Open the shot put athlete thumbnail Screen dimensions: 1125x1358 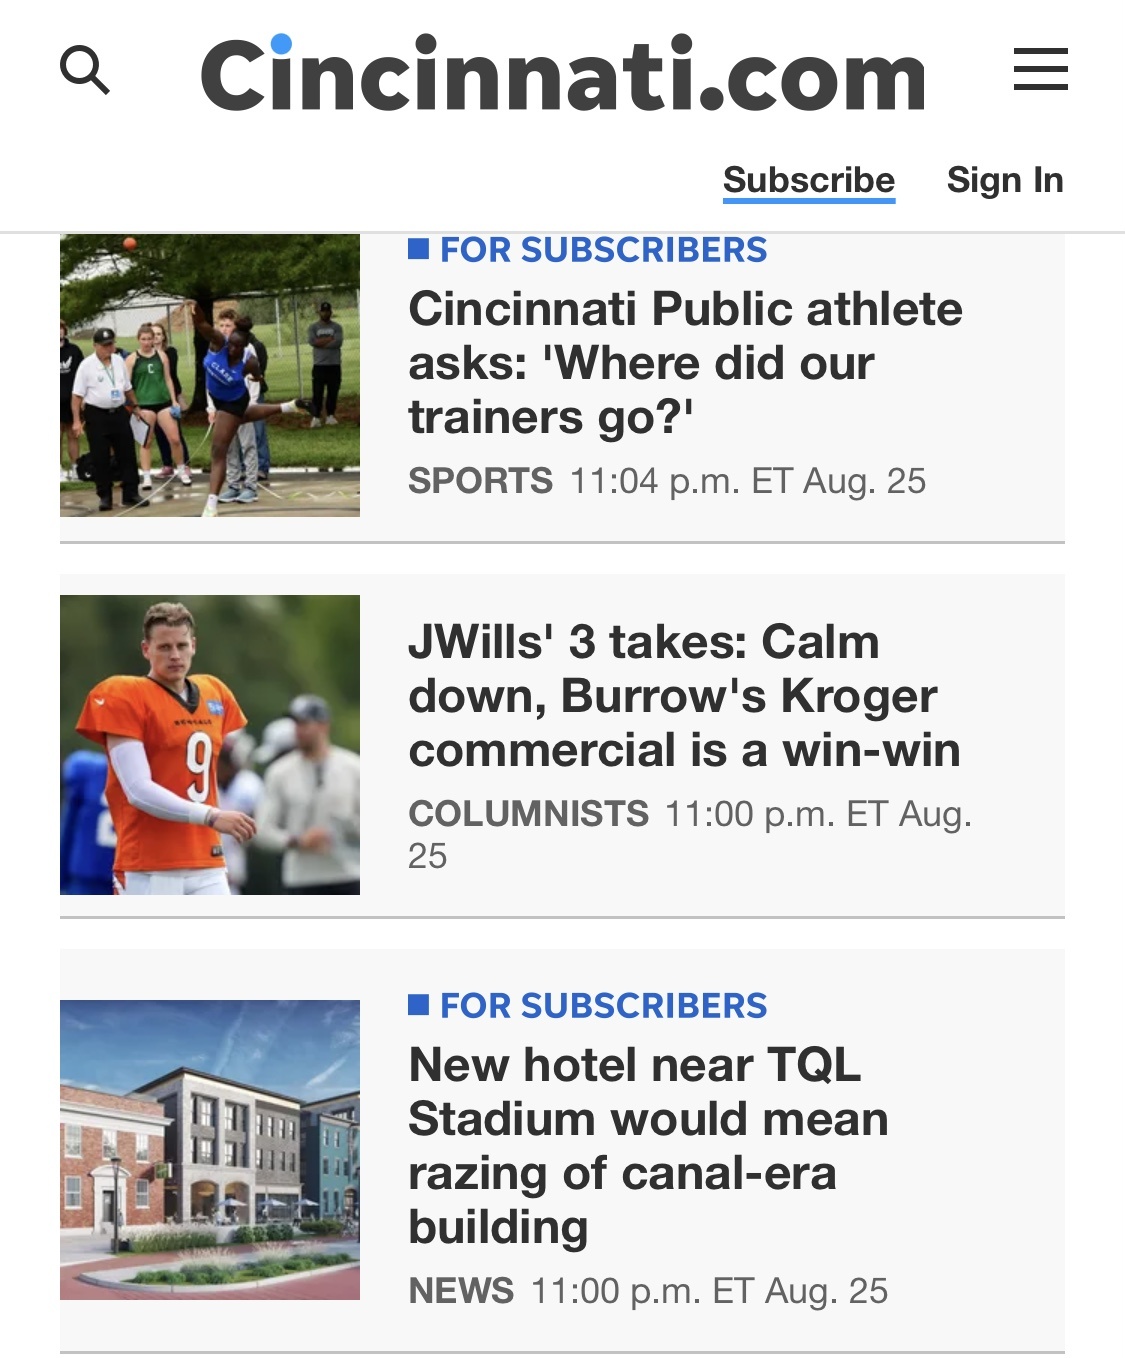(x=210, y=375)
